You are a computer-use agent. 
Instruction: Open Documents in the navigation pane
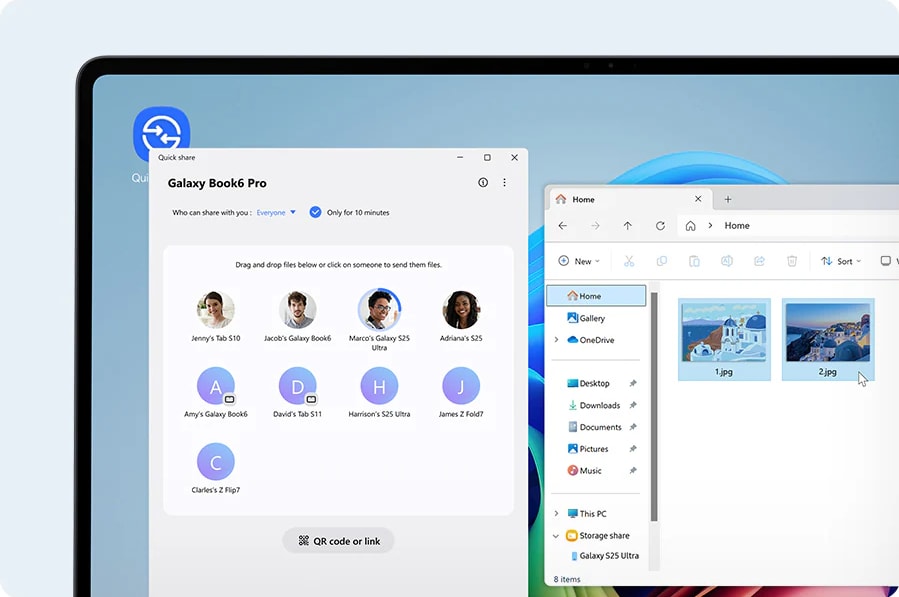tap(595, 427)
